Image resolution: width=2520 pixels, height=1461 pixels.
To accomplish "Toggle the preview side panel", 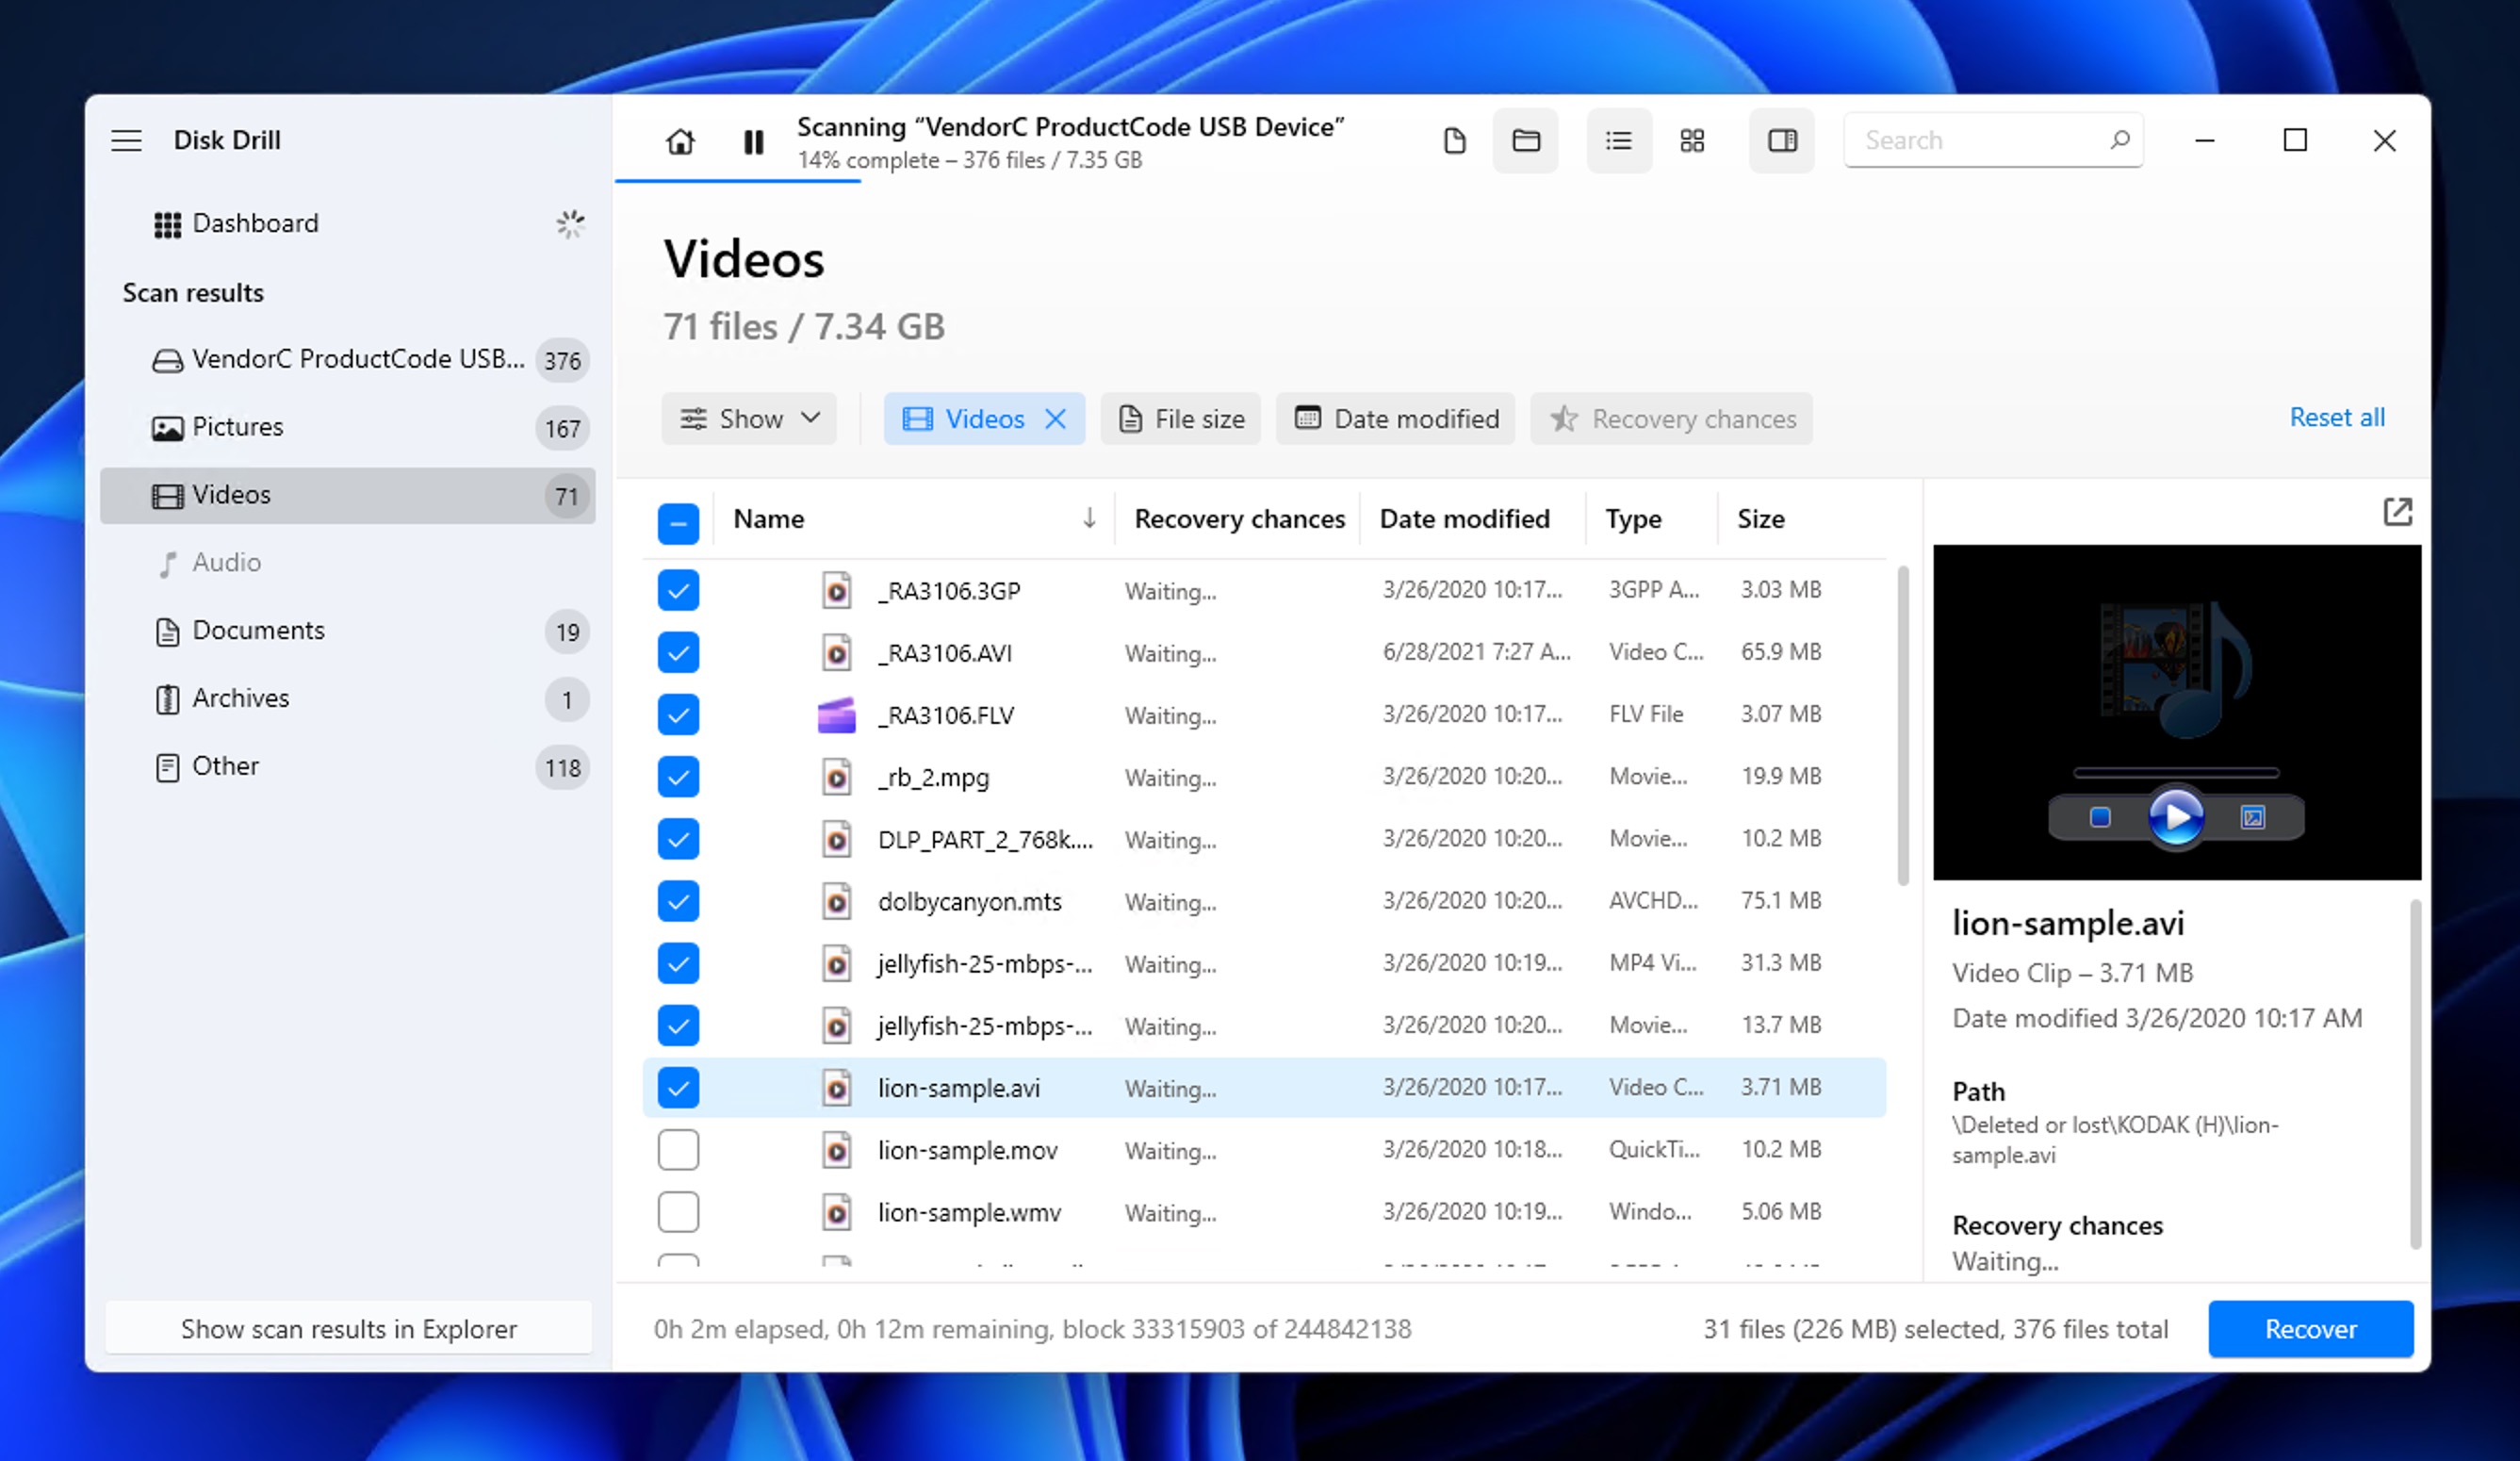I will (1781, 141).
